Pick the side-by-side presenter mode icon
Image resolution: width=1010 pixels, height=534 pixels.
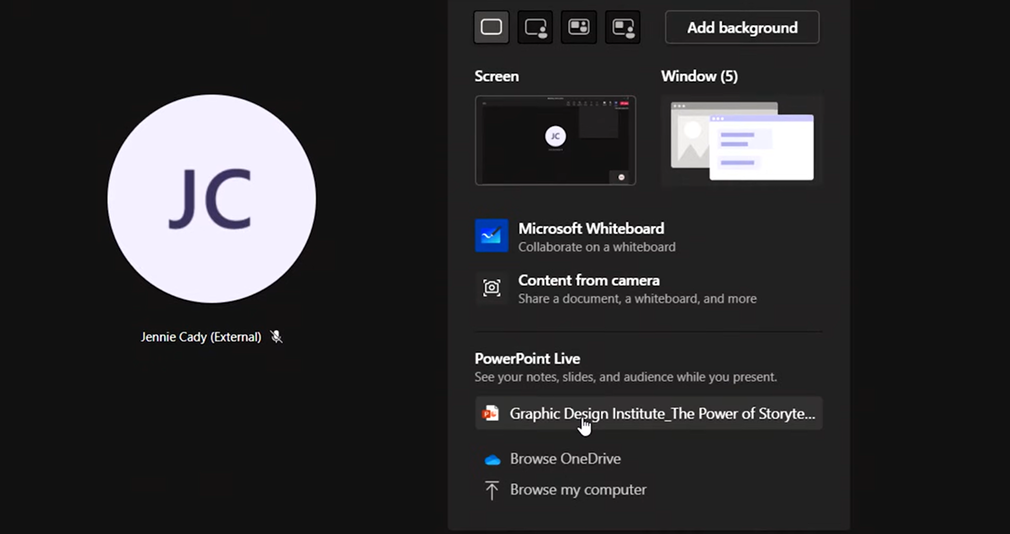(579, 27)
